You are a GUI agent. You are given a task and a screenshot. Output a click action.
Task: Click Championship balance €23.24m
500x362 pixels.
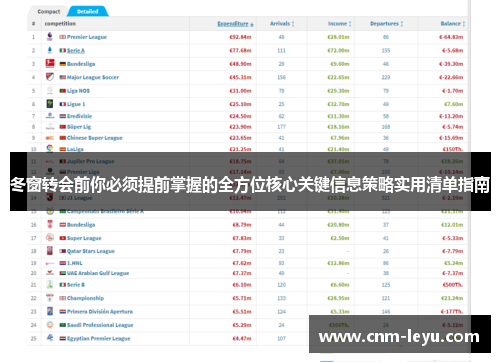[452, 298]
